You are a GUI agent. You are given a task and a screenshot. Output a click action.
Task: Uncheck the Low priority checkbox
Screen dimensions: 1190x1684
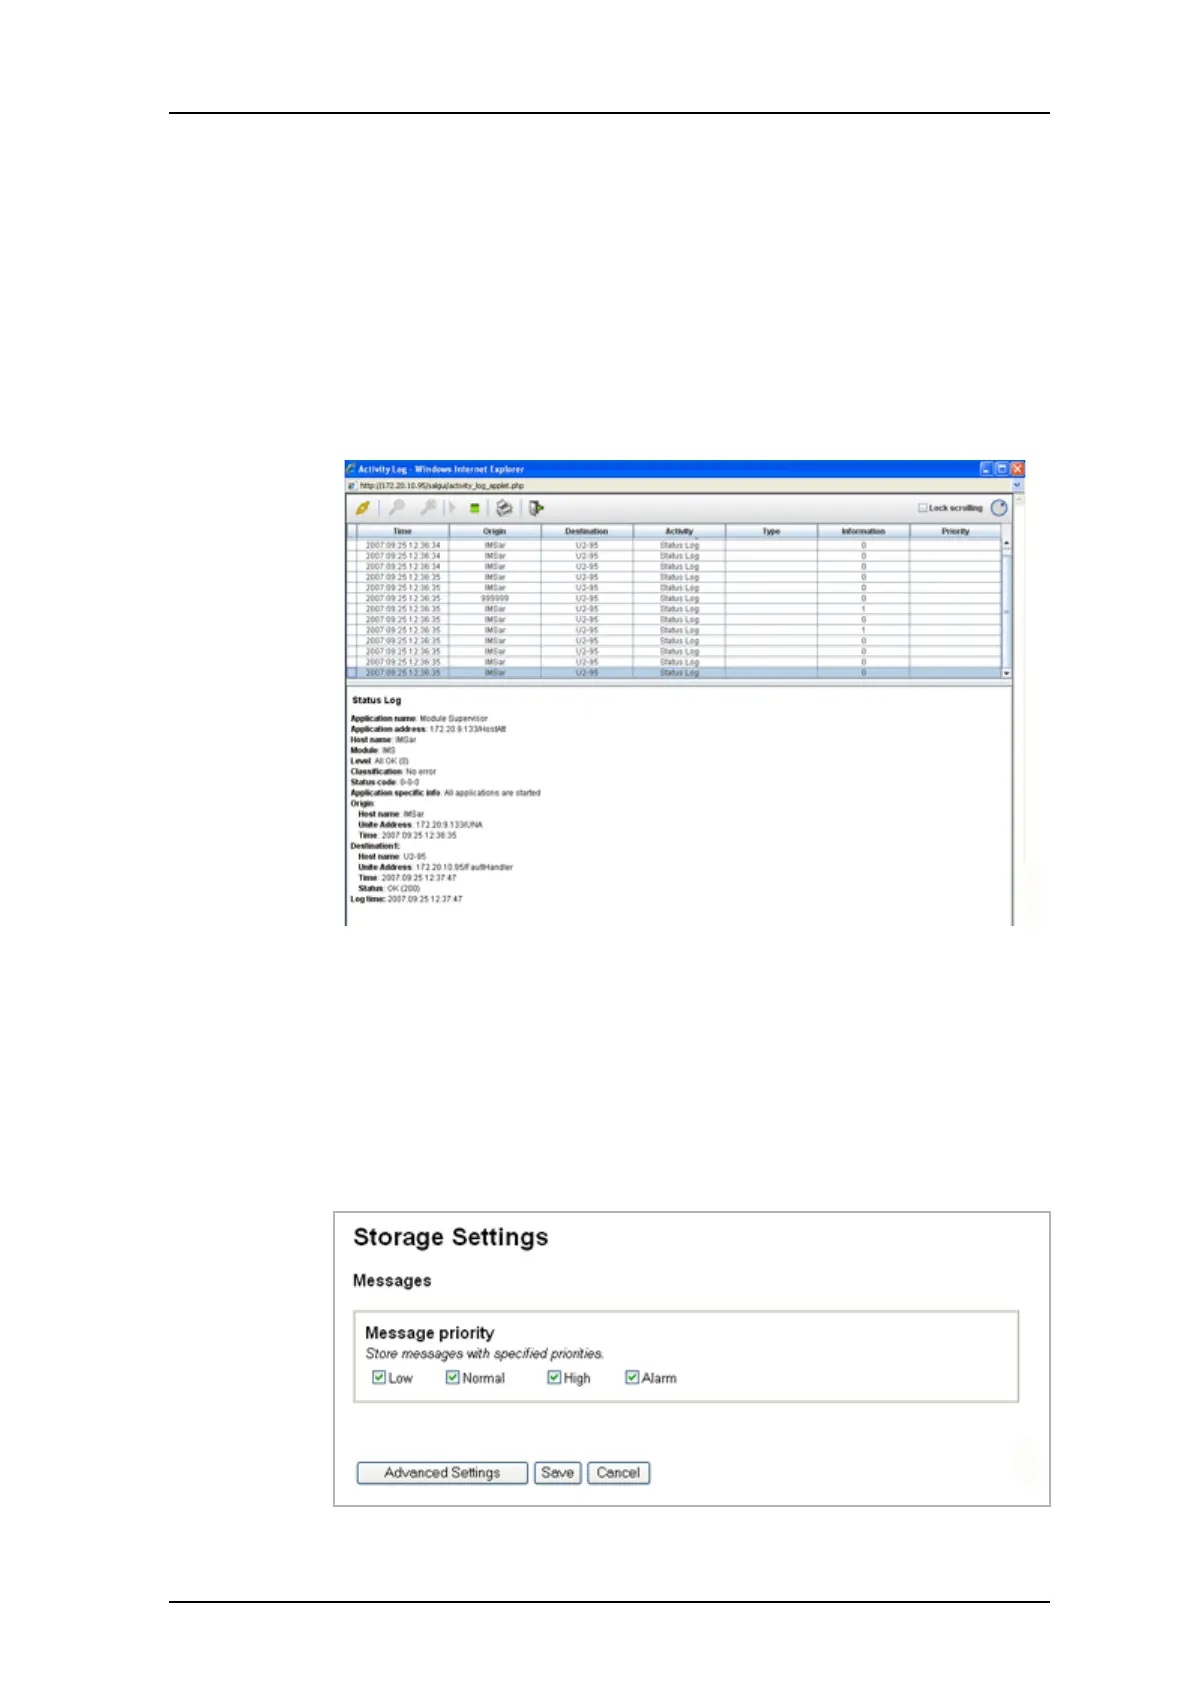coord(379,1377)
